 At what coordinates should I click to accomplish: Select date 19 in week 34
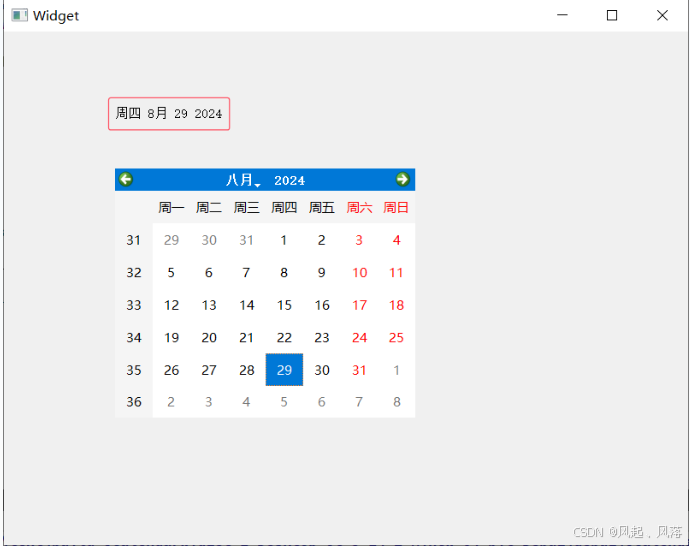click(171, 337)
